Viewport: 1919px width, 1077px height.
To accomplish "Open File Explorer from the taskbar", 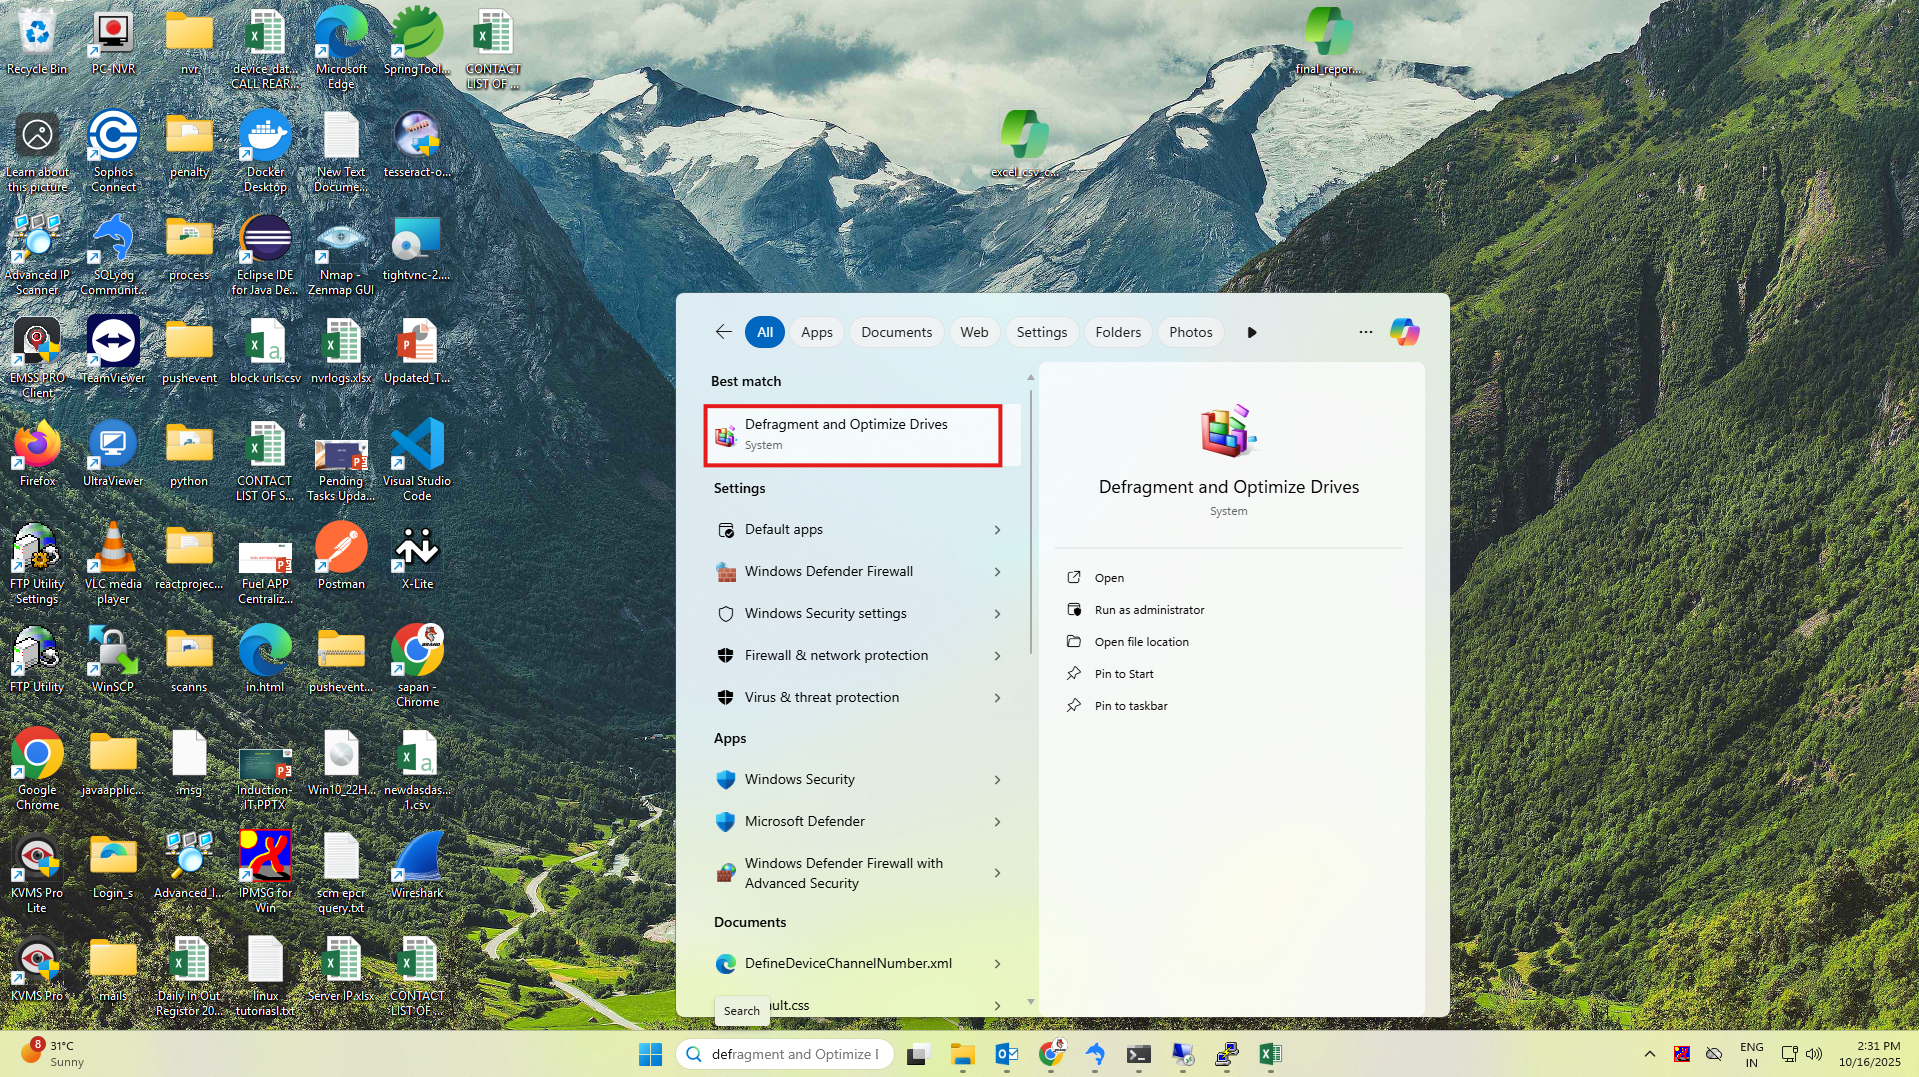I will tap(962, 1054).
